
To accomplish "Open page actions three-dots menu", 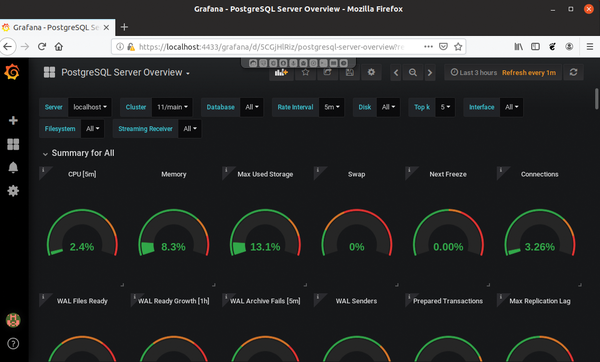I will [x=428, y=47].
